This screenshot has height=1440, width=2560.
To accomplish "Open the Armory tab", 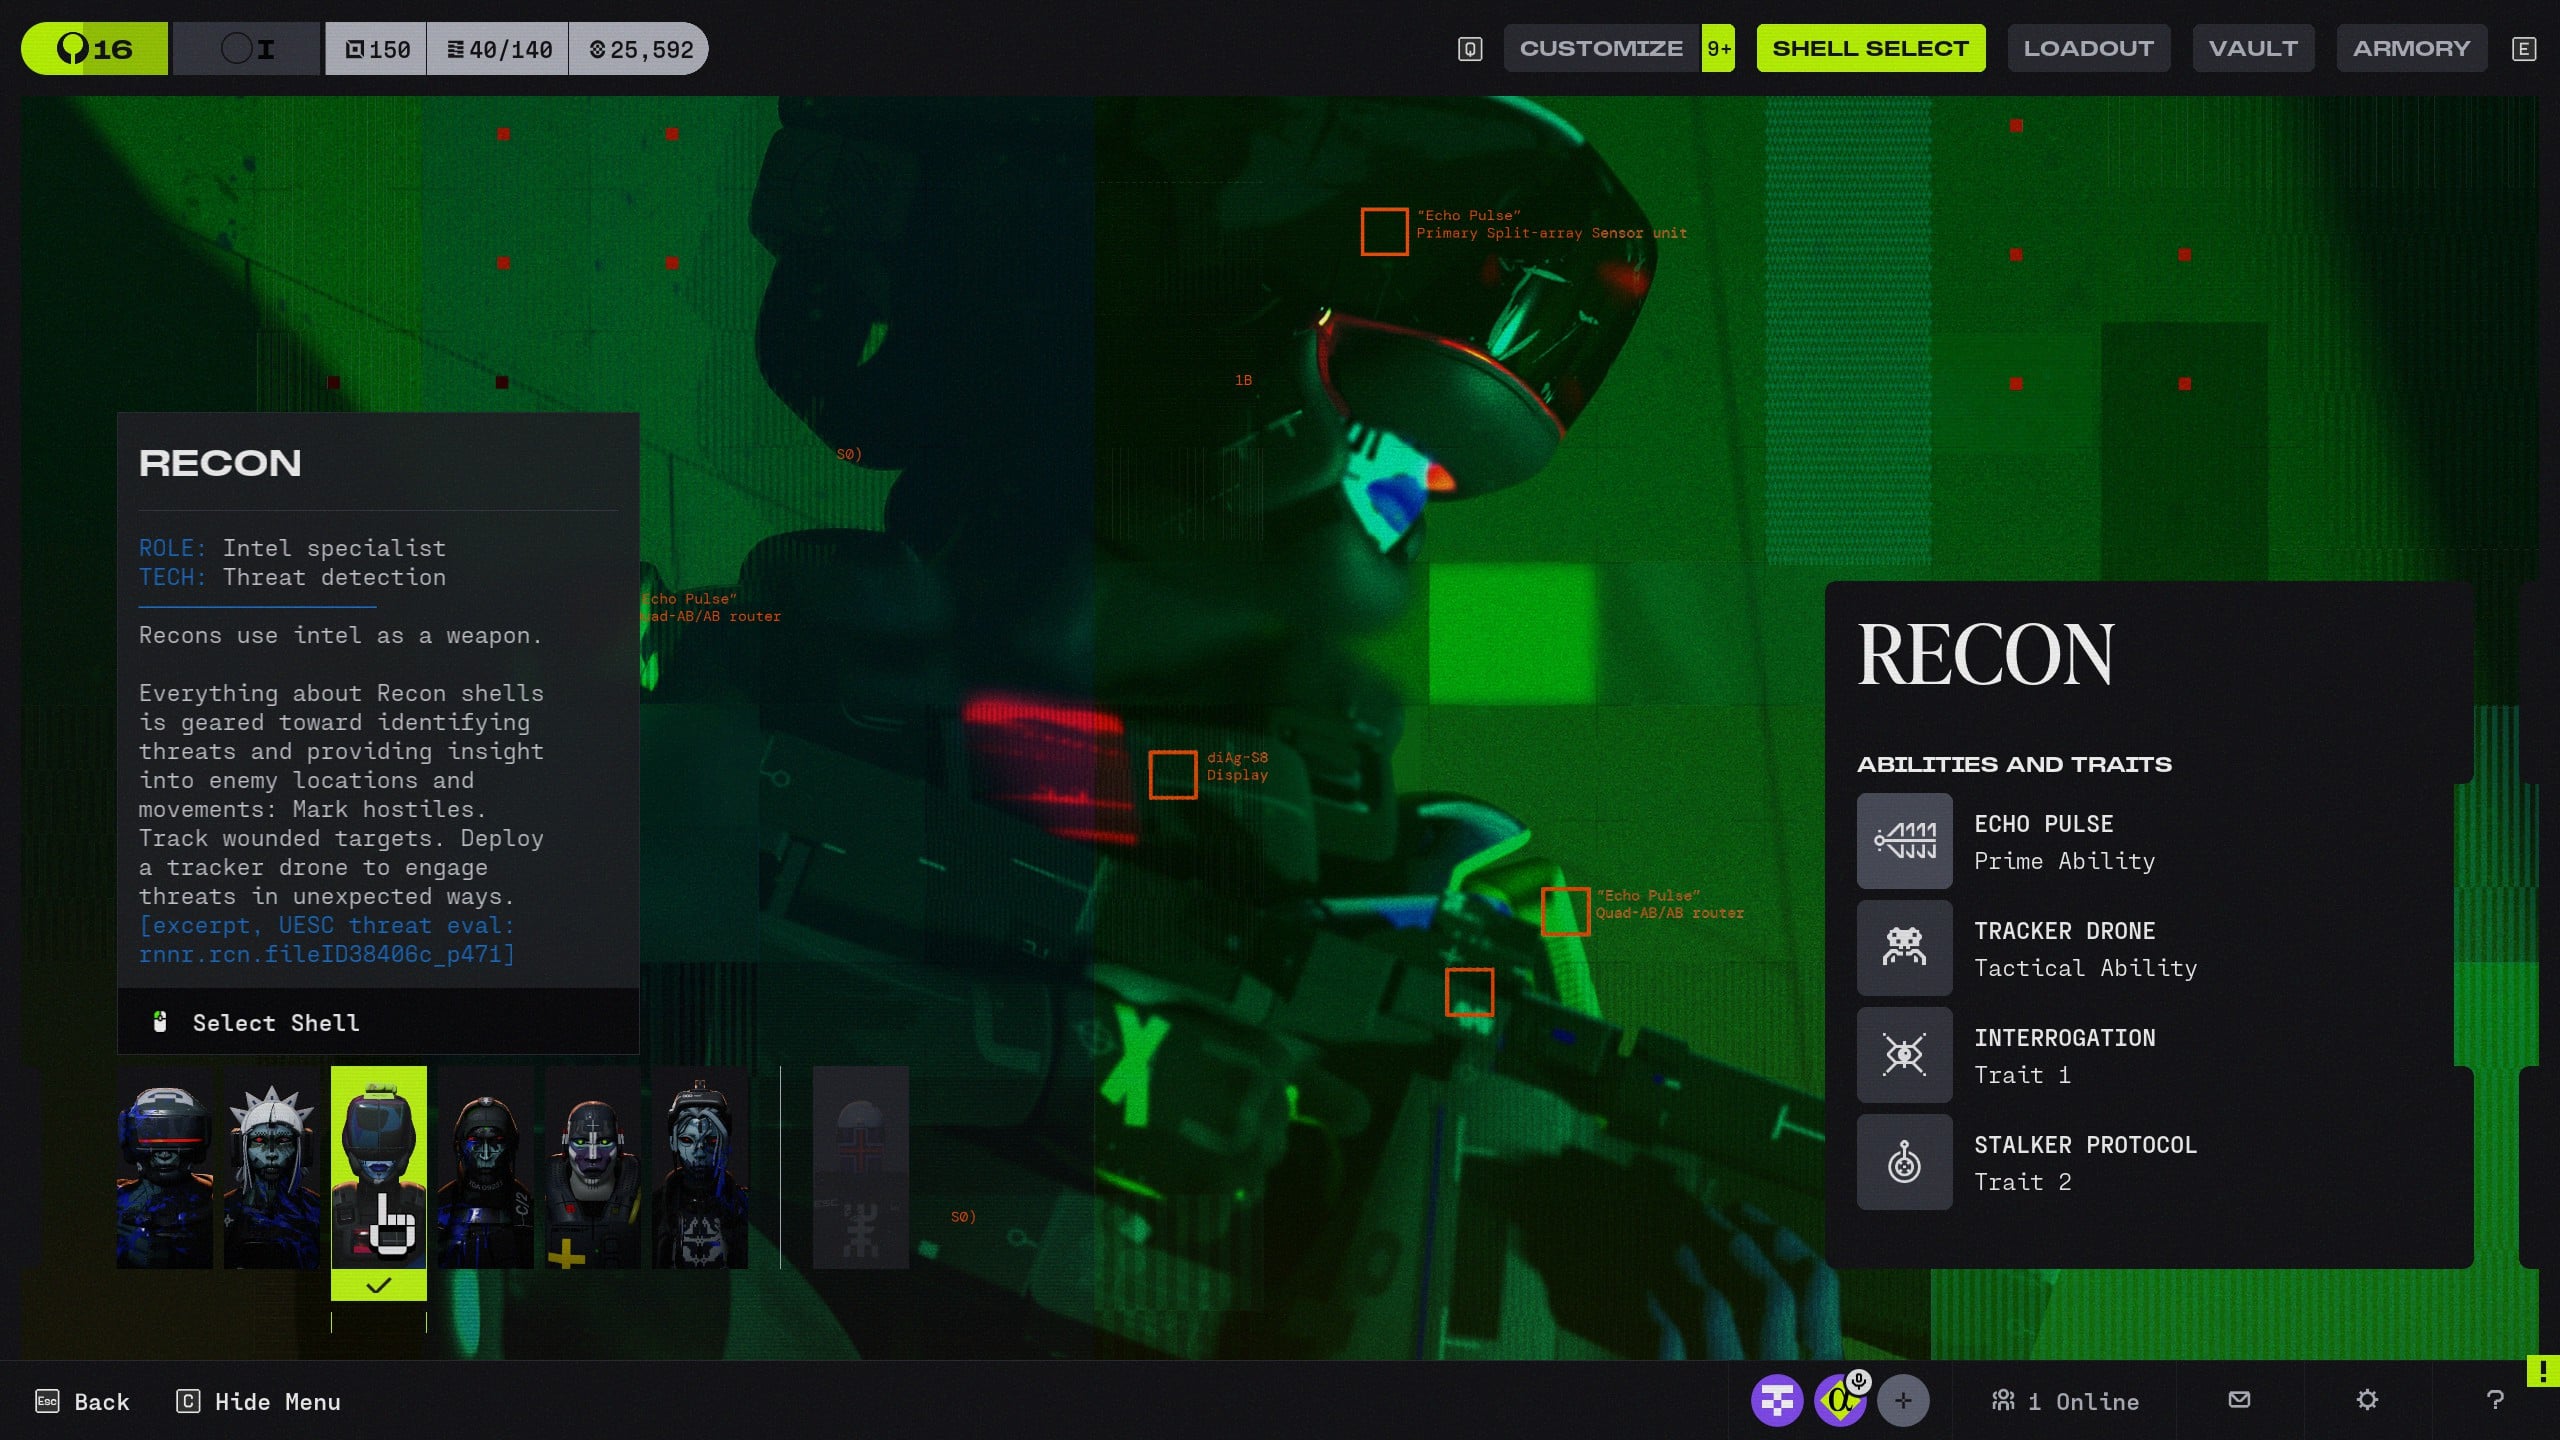I will coord(2411,48).
